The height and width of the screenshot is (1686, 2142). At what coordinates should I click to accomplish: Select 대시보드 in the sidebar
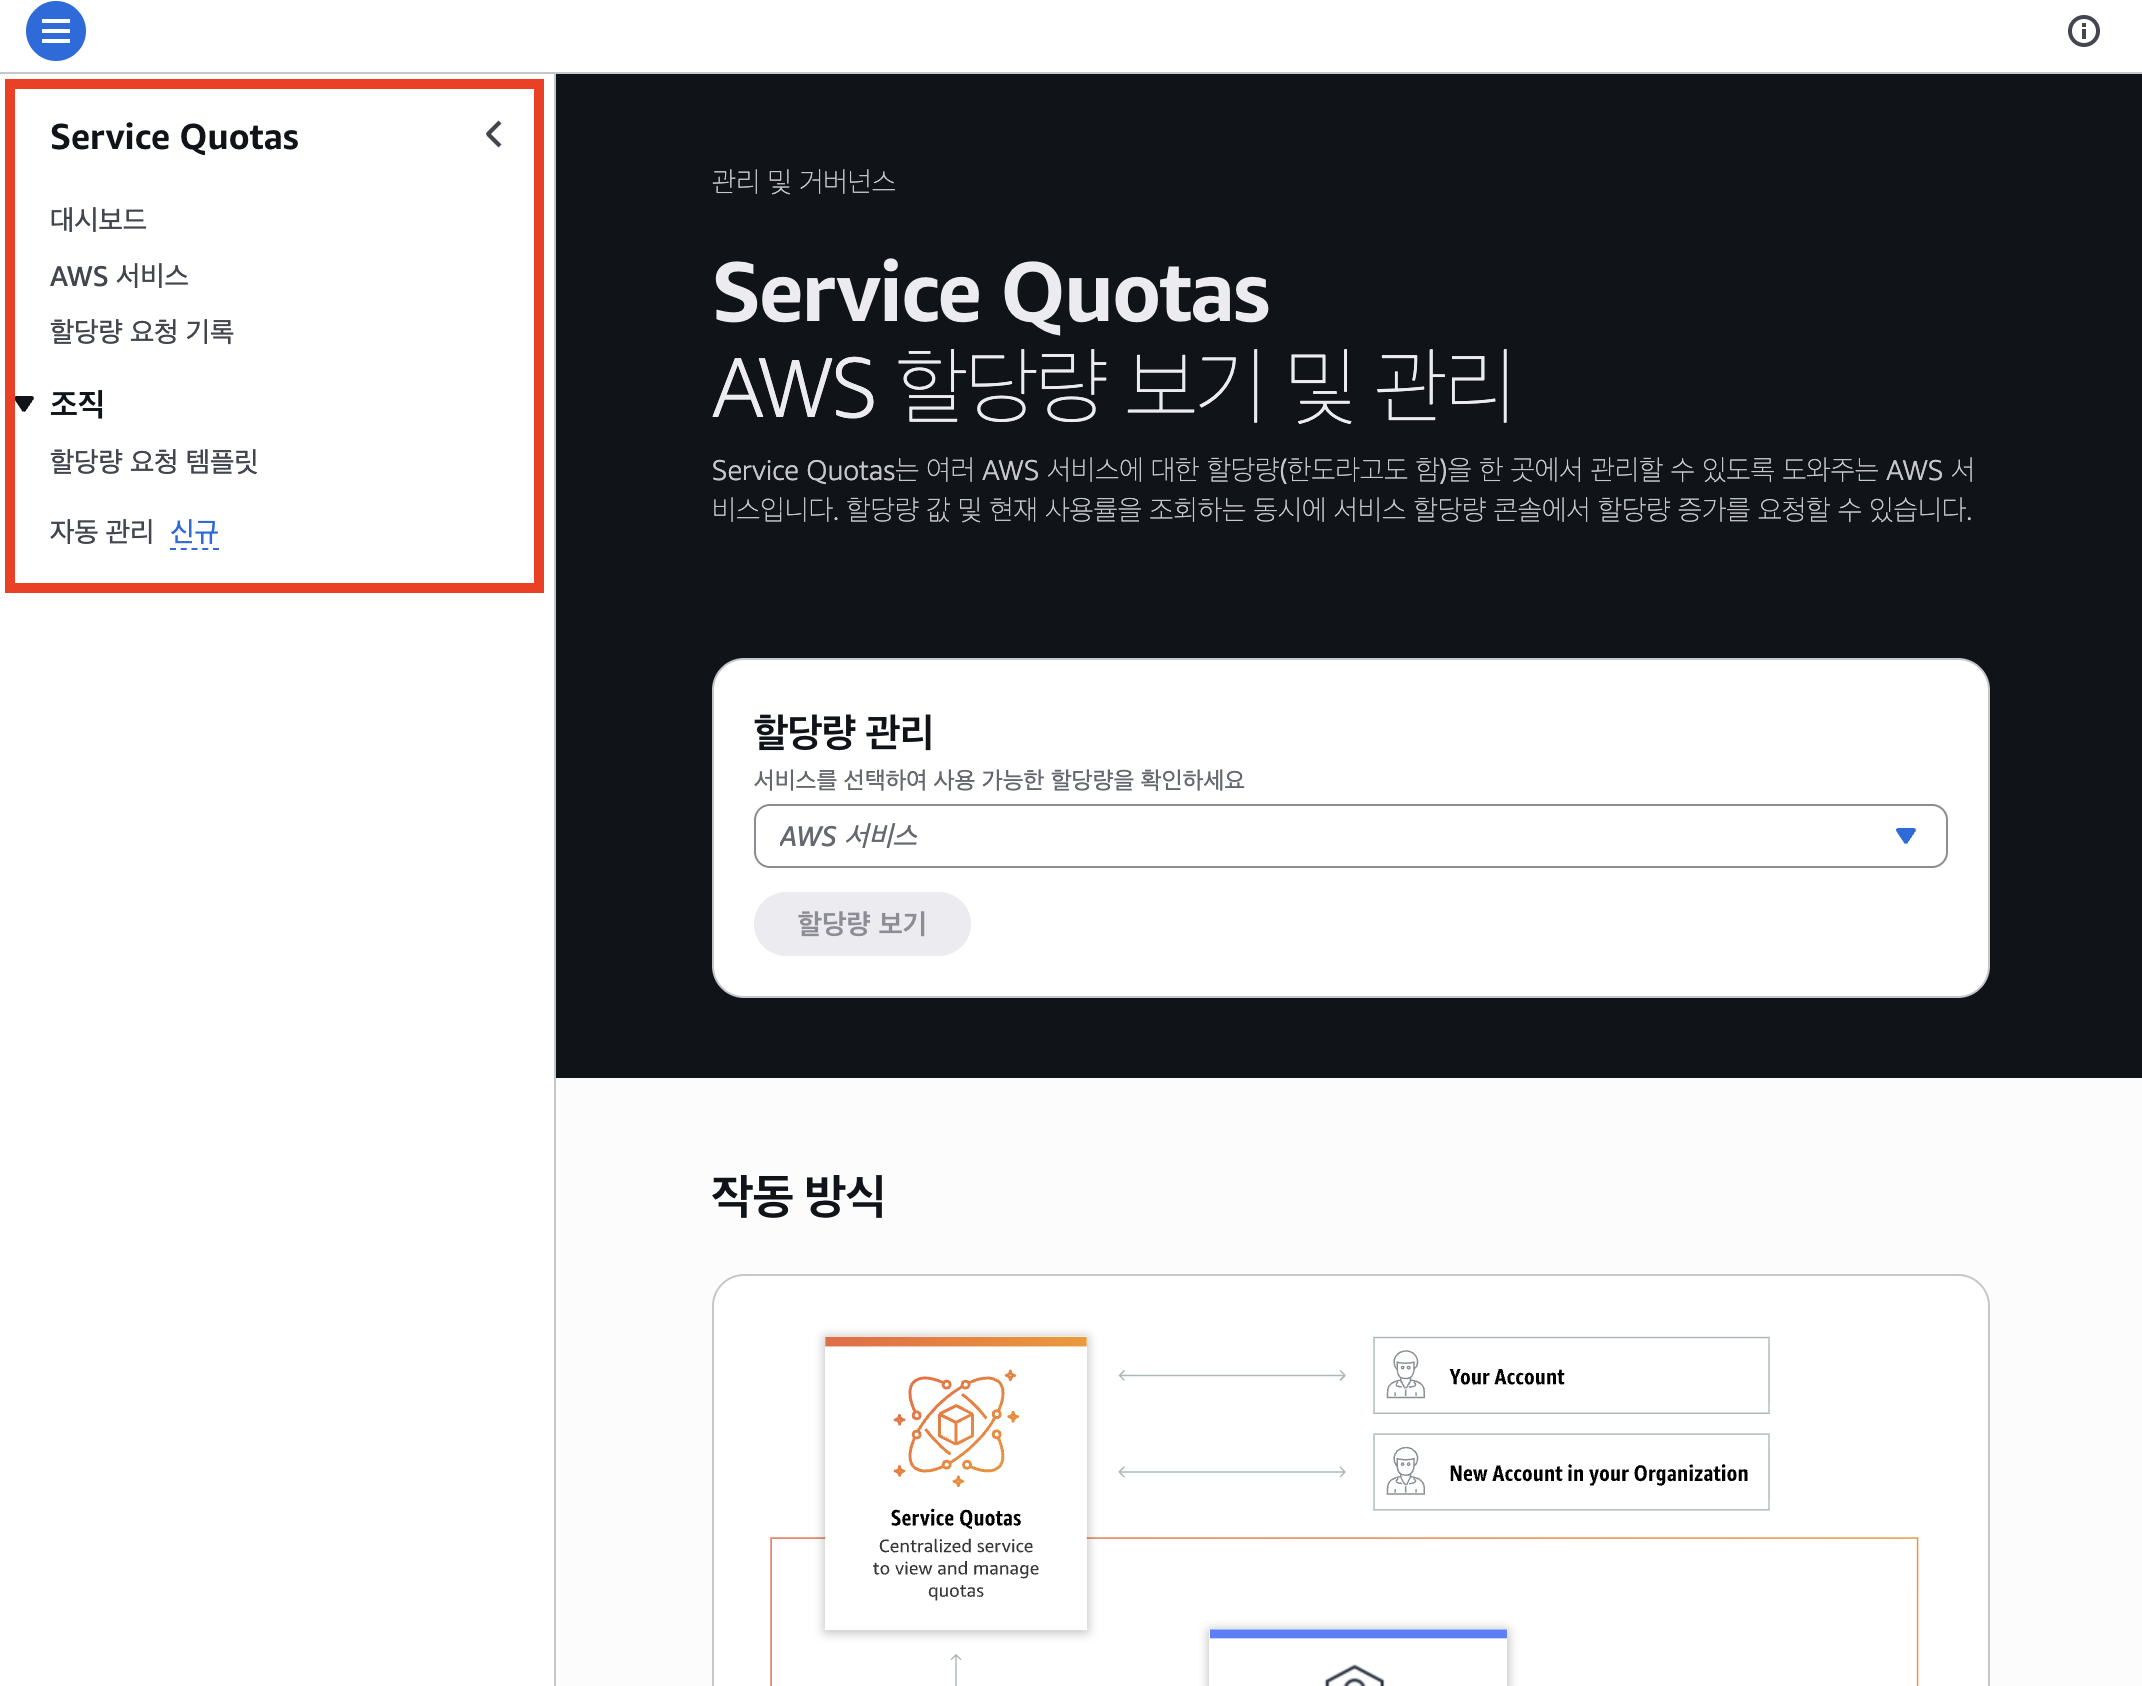pyautogui.click(x=98, y=218)
